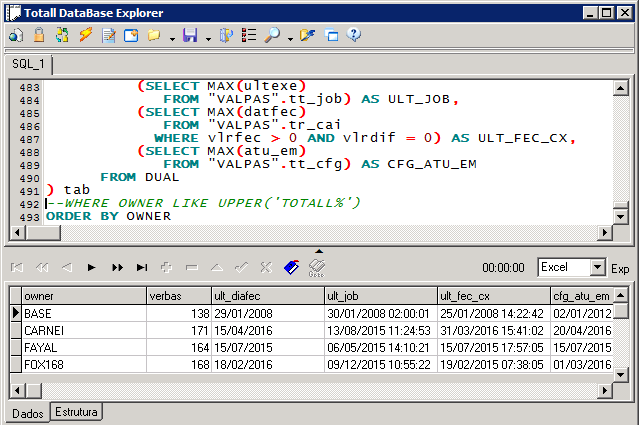Click the blue columns with arrow icon
The height and width of the screenshot is (425, 639).
pyautogui.click(x=226, y=35)
